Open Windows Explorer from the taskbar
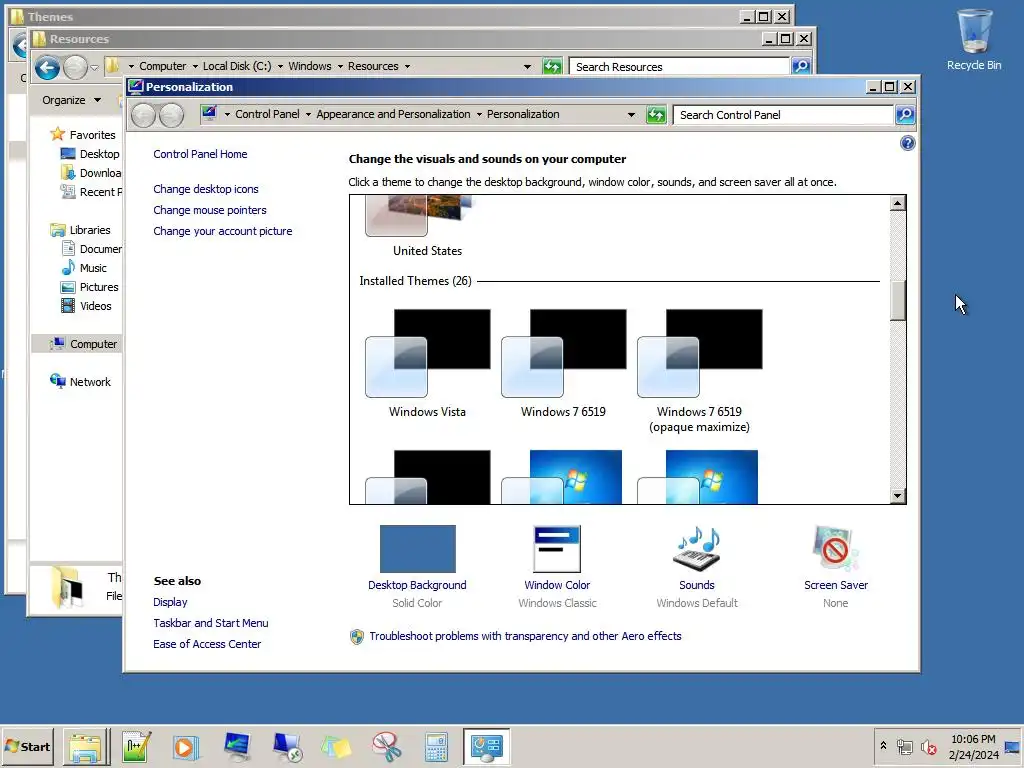This screenshot has height=768, width=1024. click(x=86, y=747)
